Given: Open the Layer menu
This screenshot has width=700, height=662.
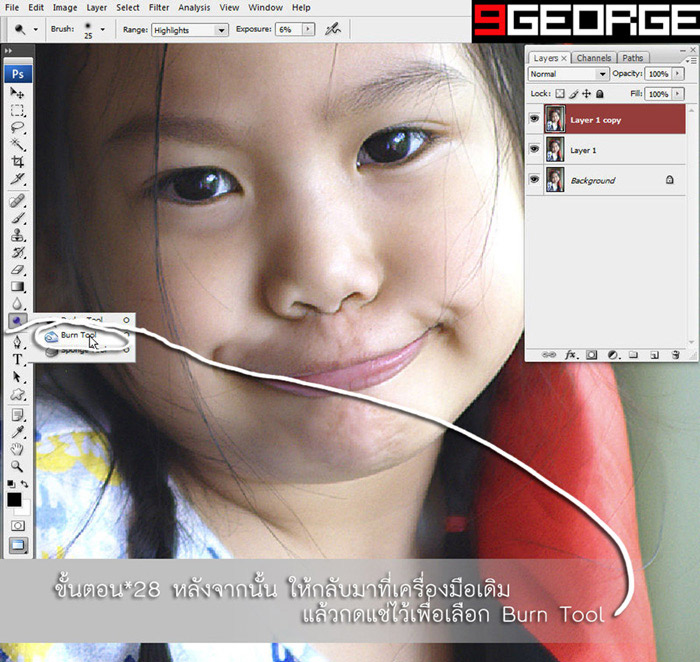Looking at the screenshot, I should tap(96, 8).
